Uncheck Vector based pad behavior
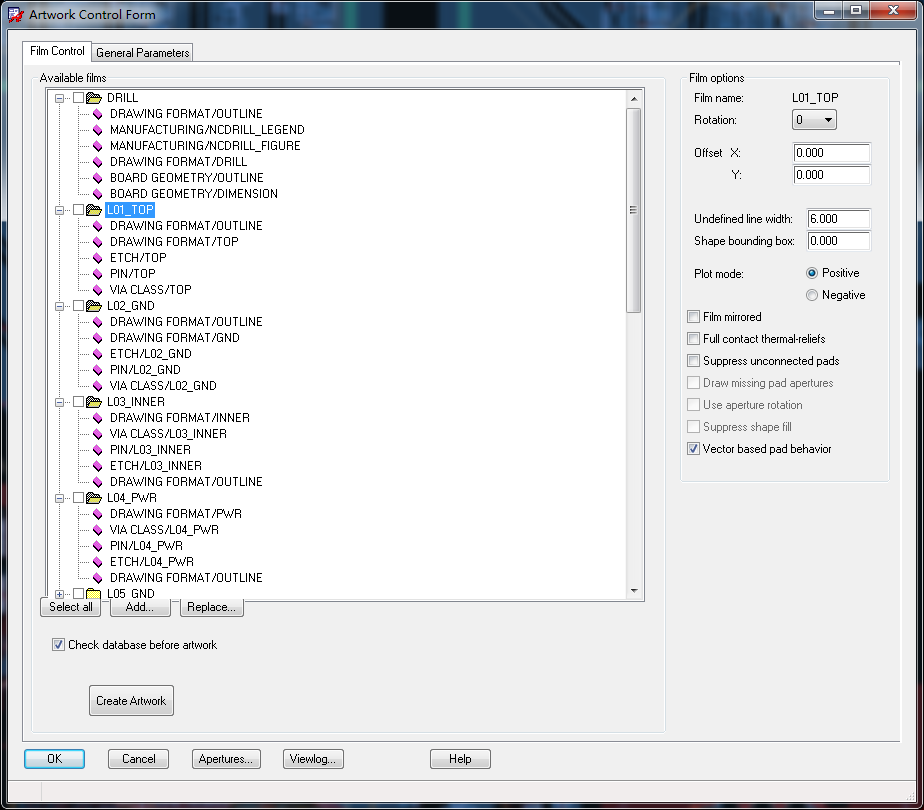 [694, 449]
